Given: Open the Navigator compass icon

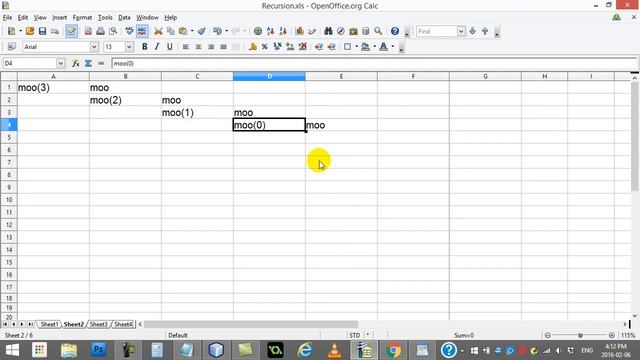Looking at the screenshot, I should [341, 31].
